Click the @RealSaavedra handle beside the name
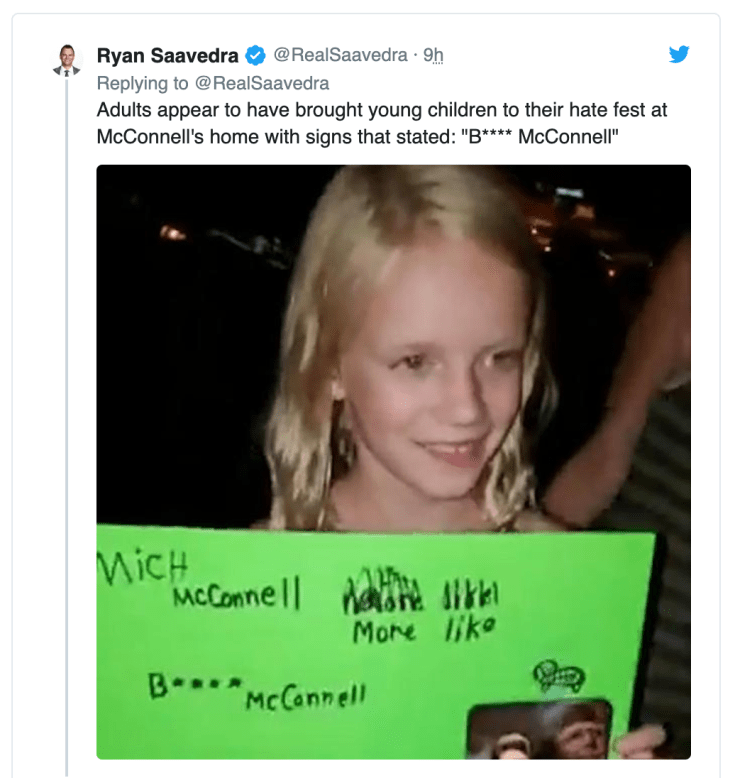Screen dimensions: 735x778 click(340, 56)
